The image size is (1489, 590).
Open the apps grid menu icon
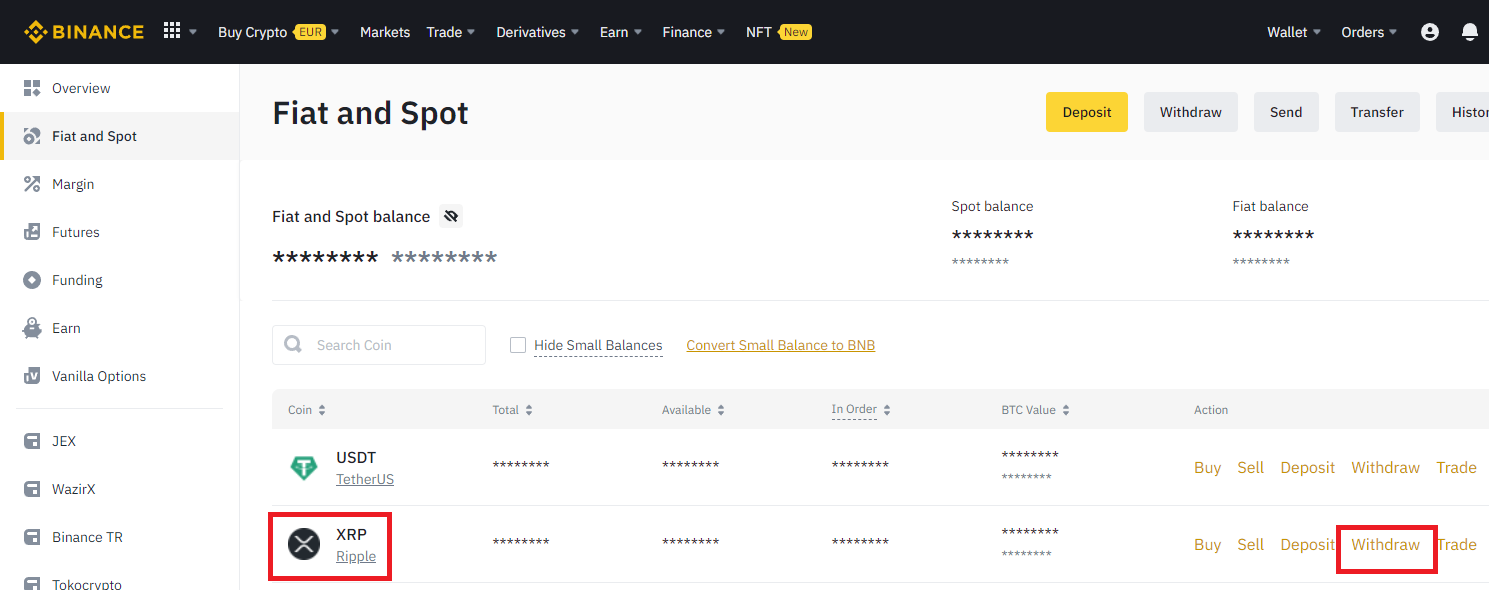(x=172, y=31)
